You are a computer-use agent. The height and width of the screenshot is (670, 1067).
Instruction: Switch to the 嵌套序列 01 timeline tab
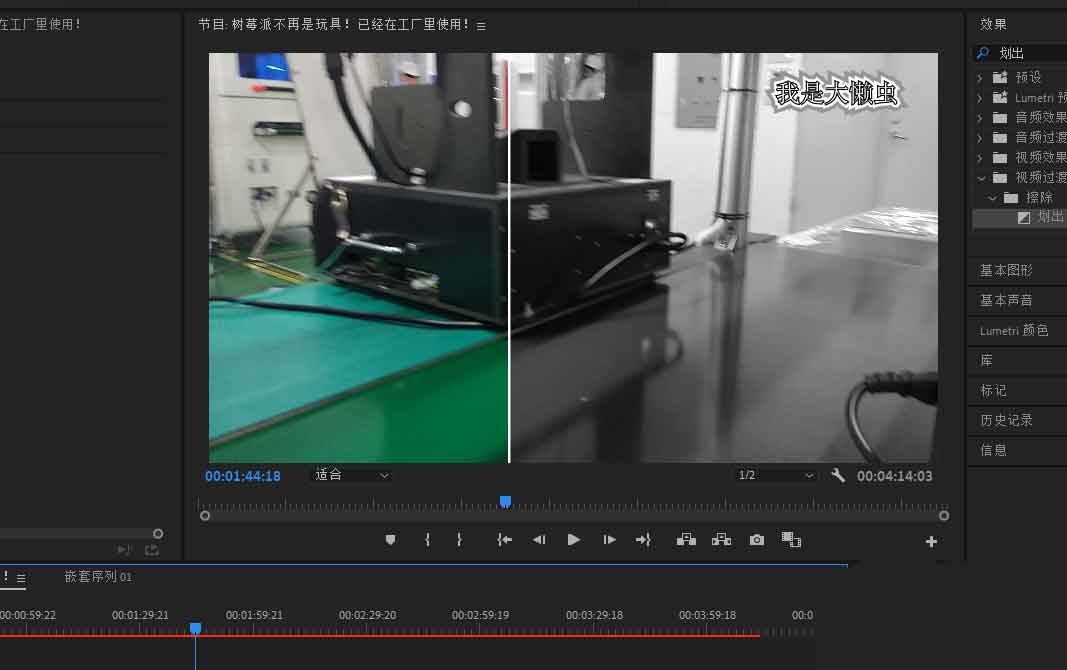click(x=98, y=577)
